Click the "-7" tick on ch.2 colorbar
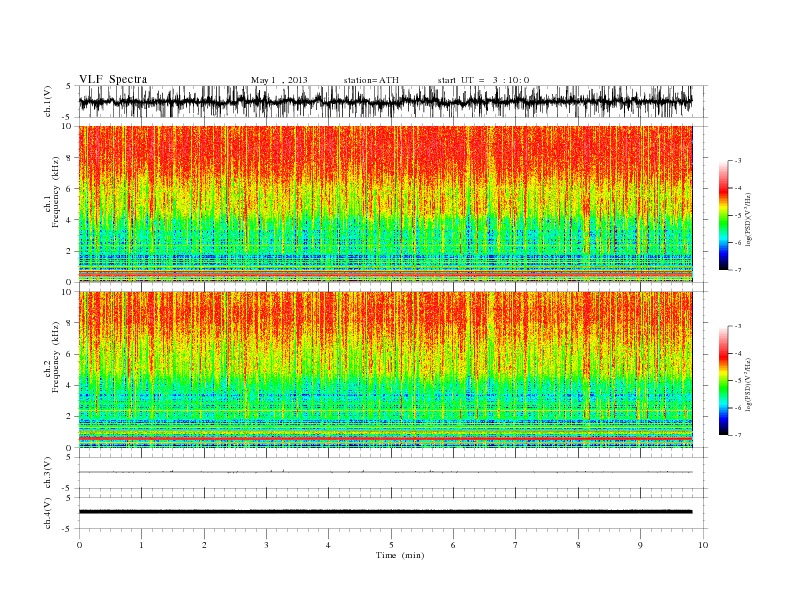792x612 pixels. (737, 435)
